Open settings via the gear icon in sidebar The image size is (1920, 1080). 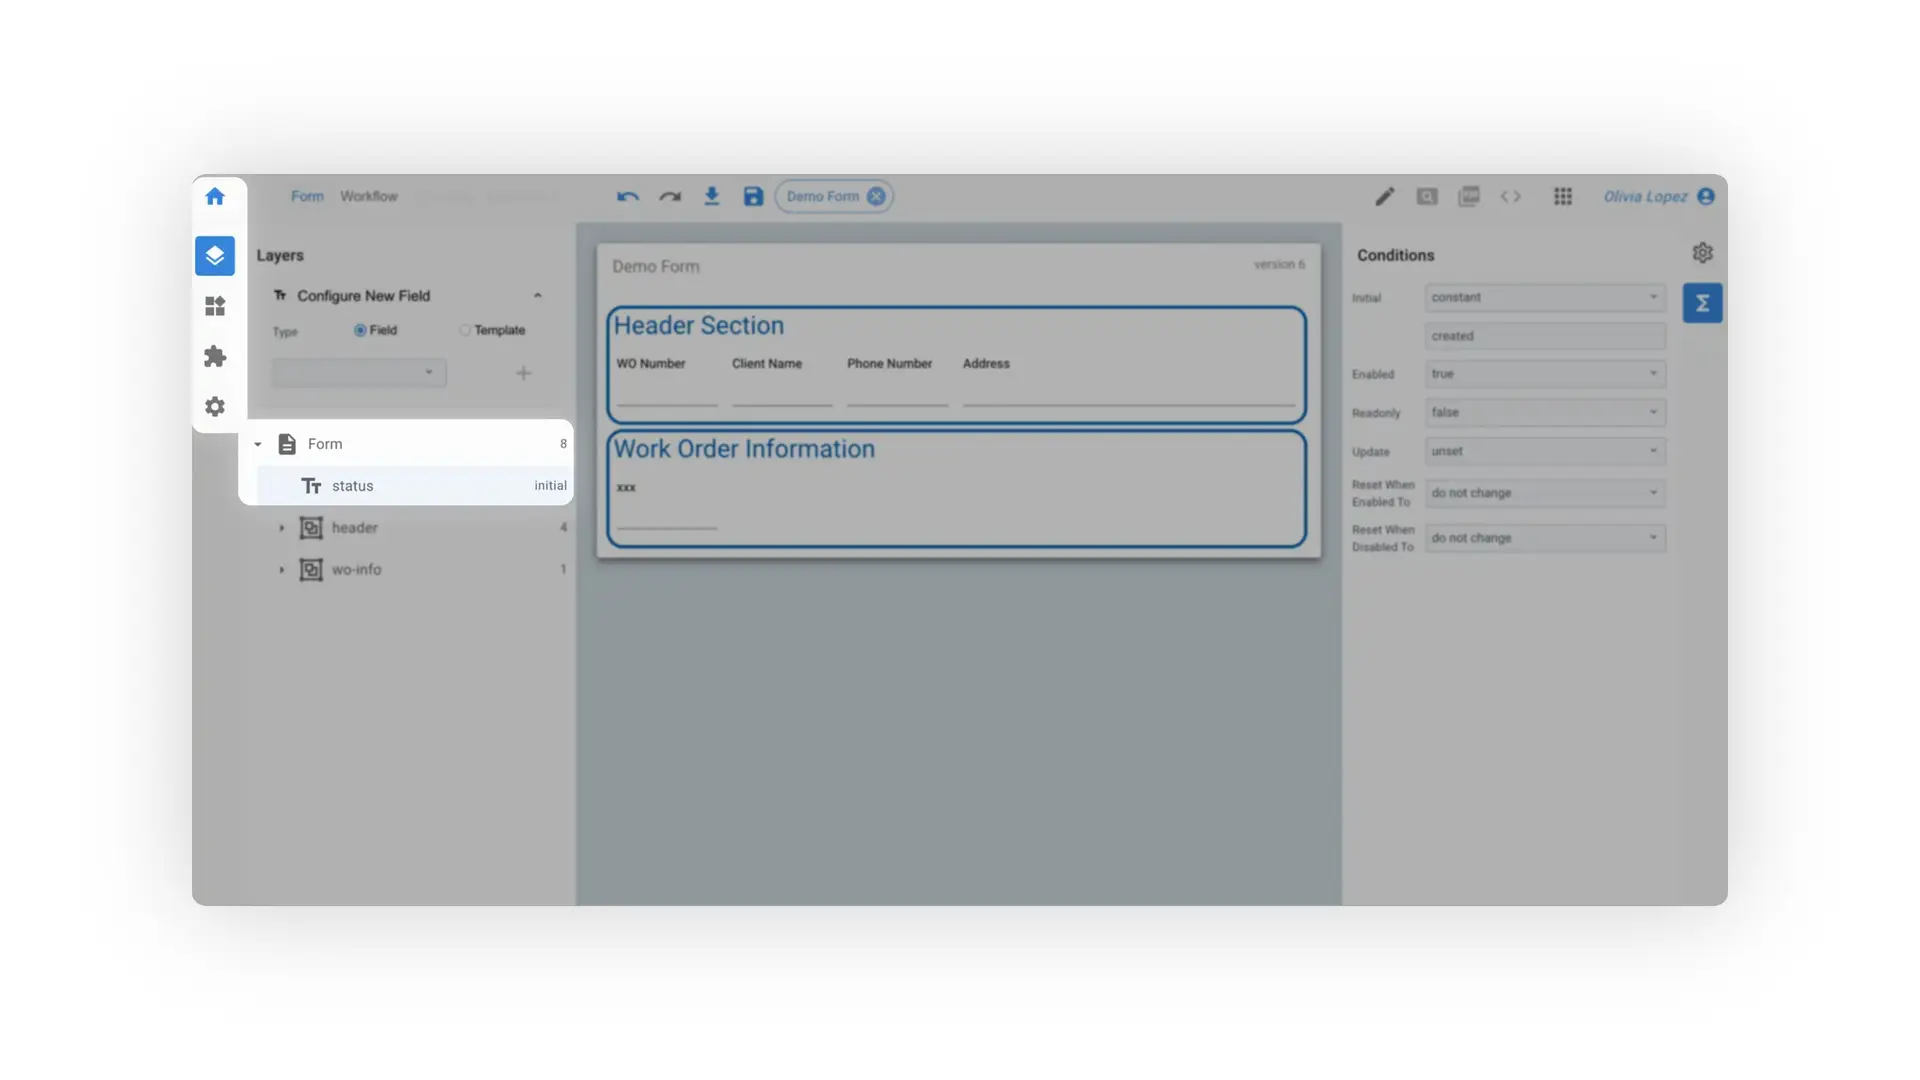[215, 406]
